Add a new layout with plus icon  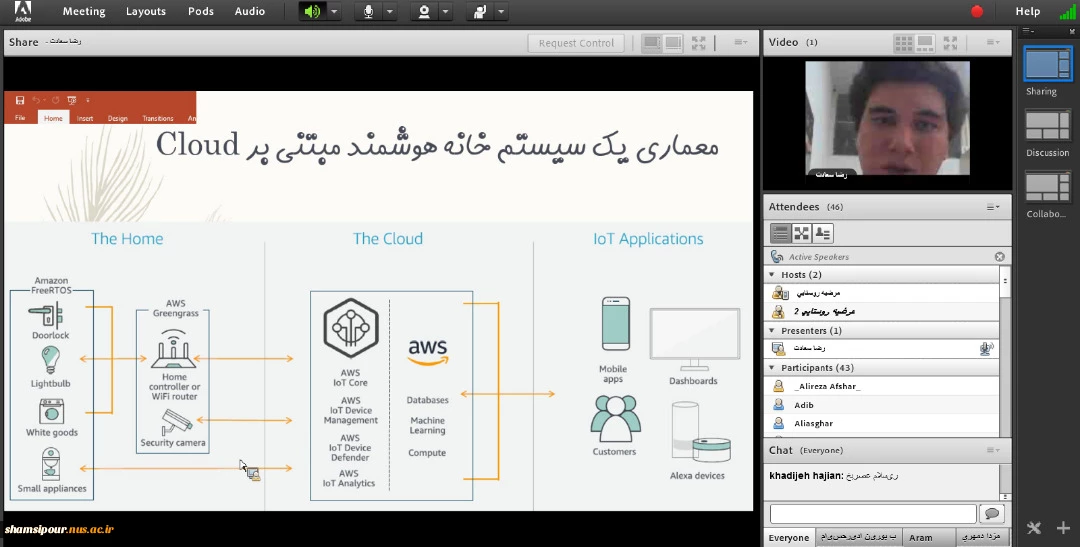point(1063,528)
